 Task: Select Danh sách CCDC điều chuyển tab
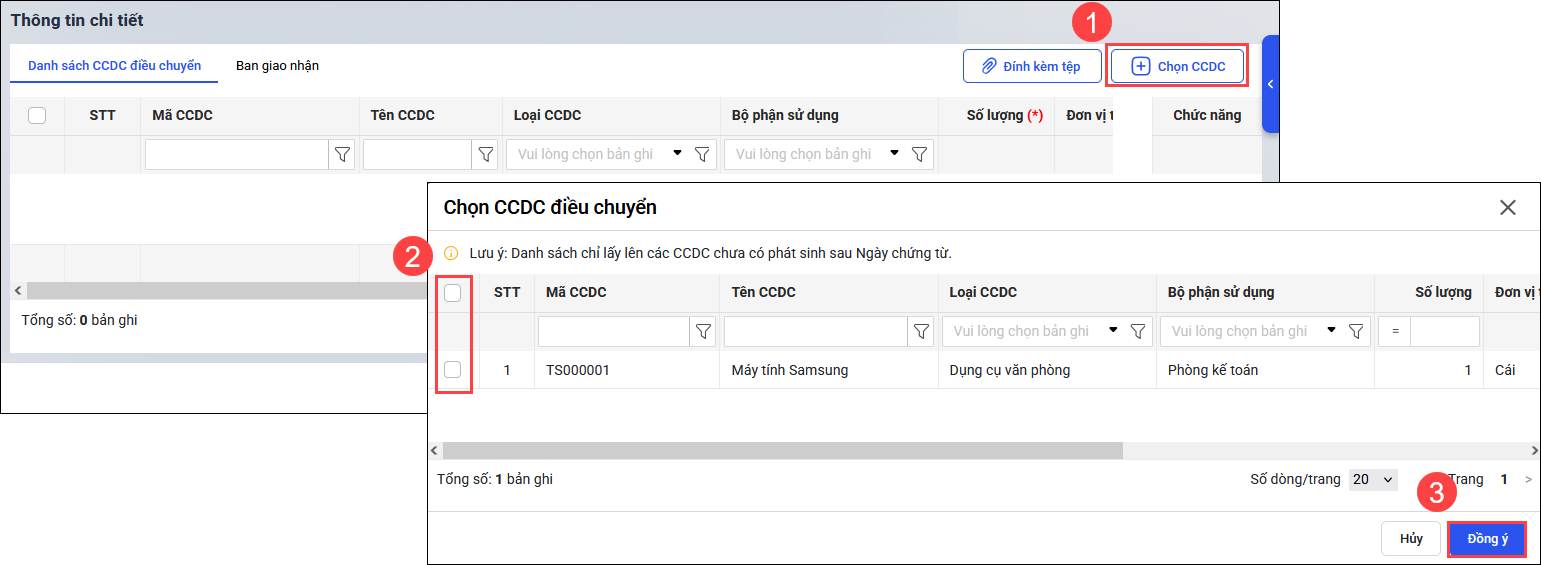[x=114, y=66]
